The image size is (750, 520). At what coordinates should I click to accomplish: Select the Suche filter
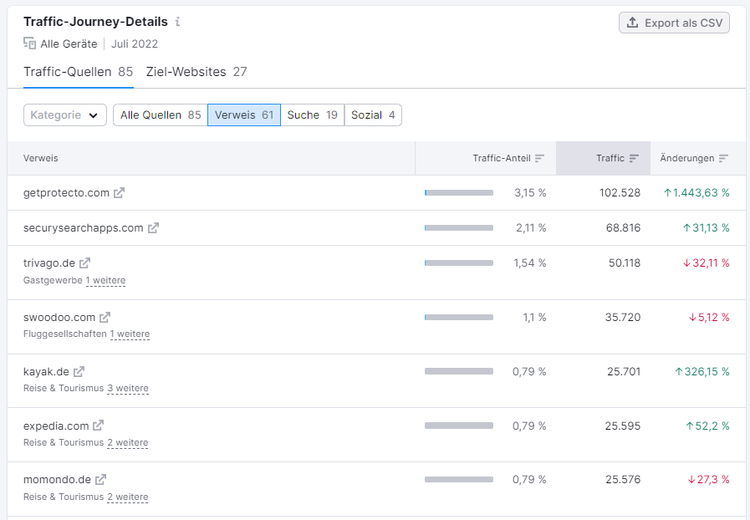click(x=312, y=115)
